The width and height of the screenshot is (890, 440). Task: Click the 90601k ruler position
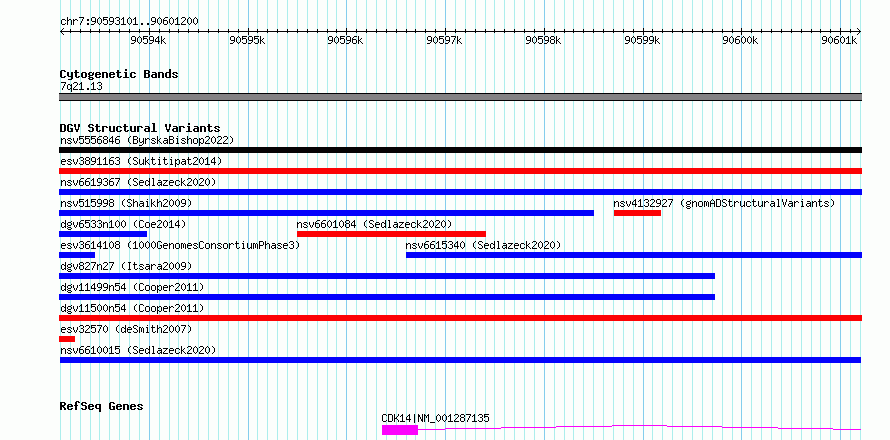[840, 40]
